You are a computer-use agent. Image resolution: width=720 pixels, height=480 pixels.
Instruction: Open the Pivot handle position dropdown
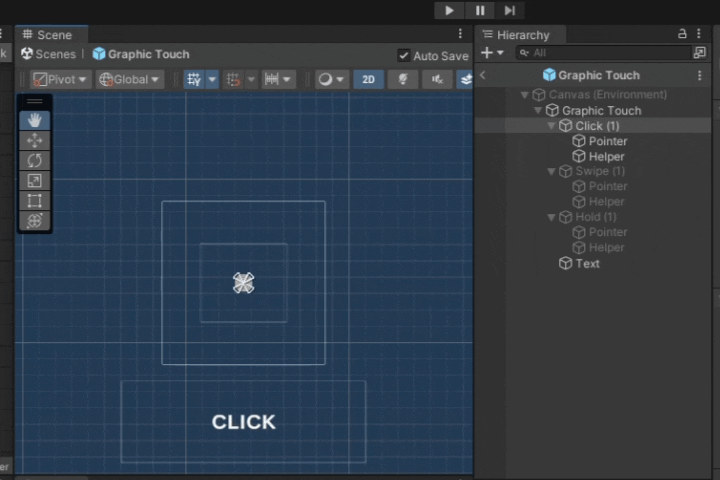pyautogui.click(x=60, y=79)
